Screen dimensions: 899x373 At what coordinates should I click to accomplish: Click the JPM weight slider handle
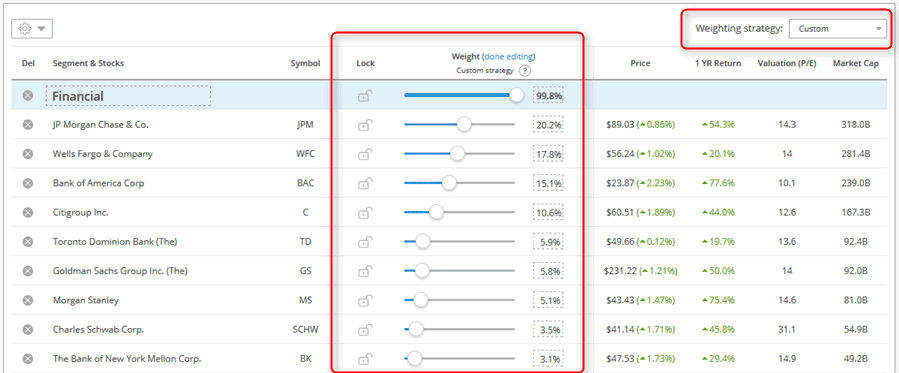463,124
